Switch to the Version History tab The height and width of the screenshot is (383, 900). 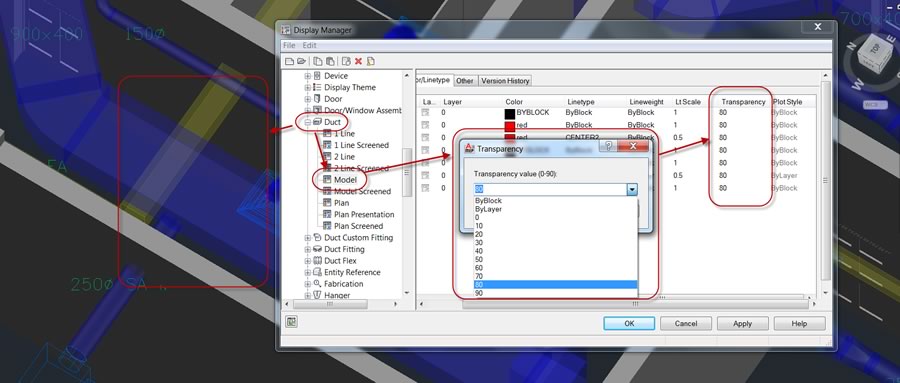[x=505, y=81]
